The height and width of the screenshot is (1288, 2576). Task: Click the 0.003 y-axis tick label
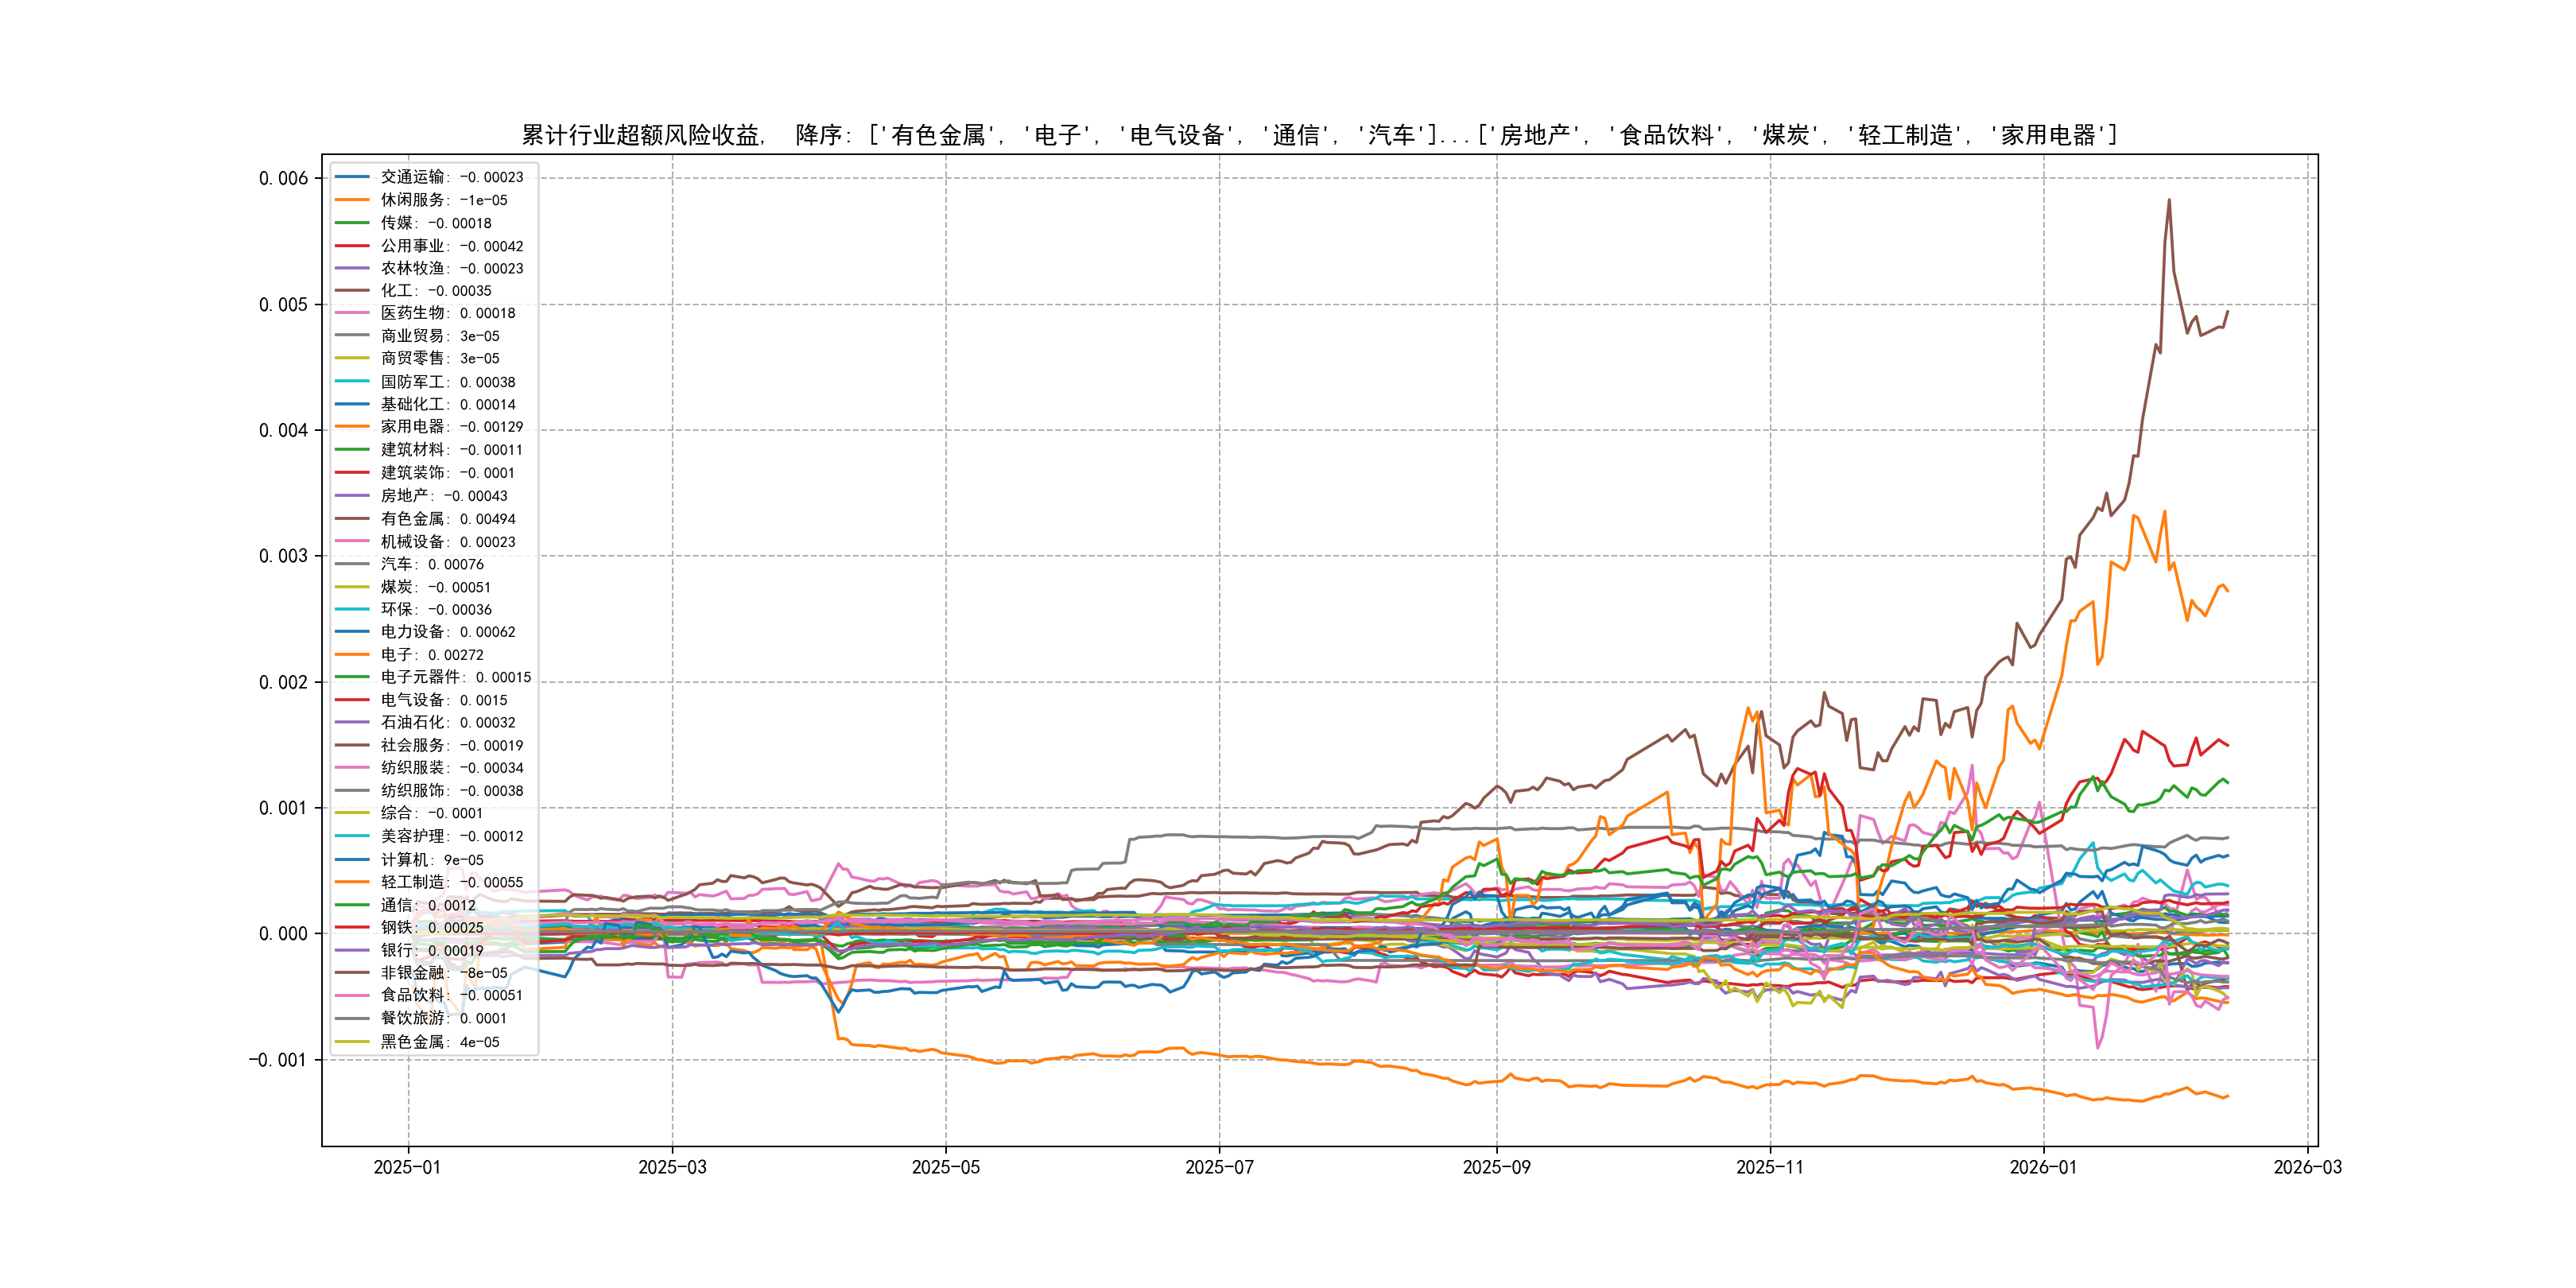point(283,556)
